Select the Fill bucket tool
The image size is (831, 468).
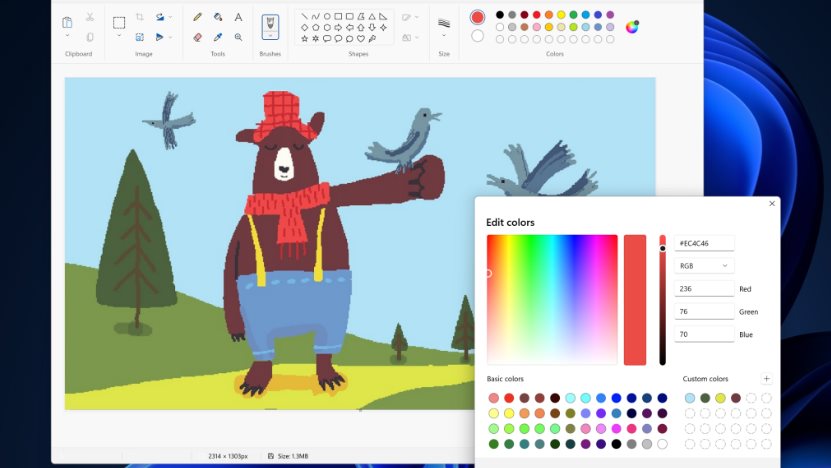tap(218, 17)
